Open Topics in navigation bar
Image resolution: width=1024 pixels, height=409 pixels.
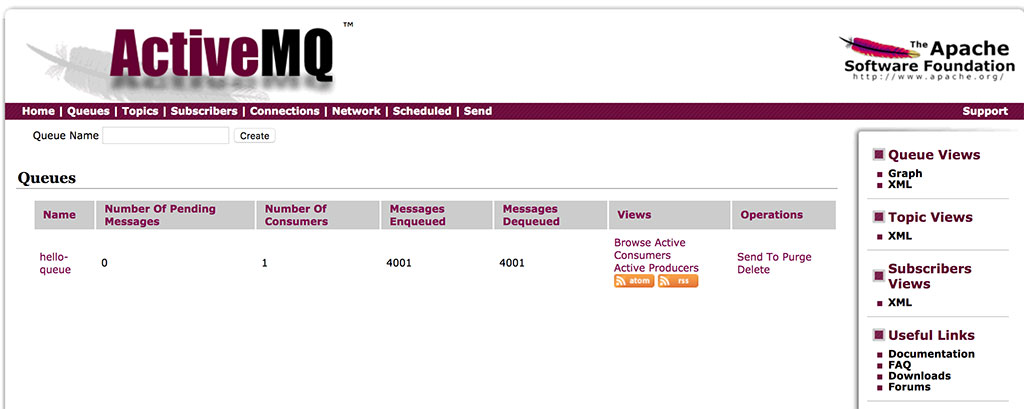(140, 111)
